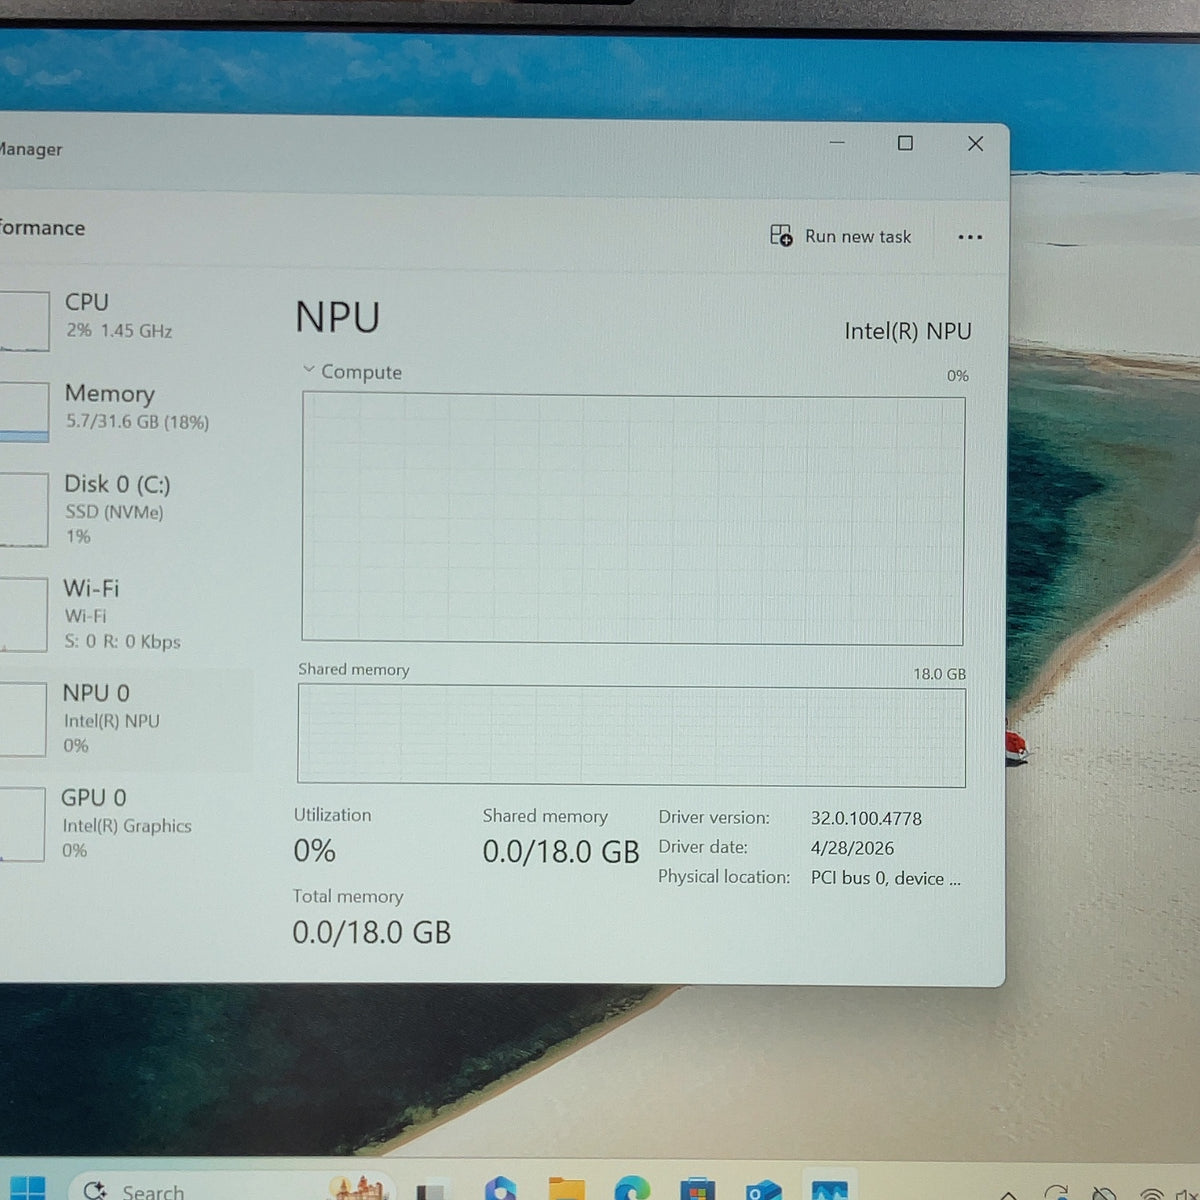Click the Run new task label
The width and height of the screenshot is (1200, 1200).
(x=858, y=237)
